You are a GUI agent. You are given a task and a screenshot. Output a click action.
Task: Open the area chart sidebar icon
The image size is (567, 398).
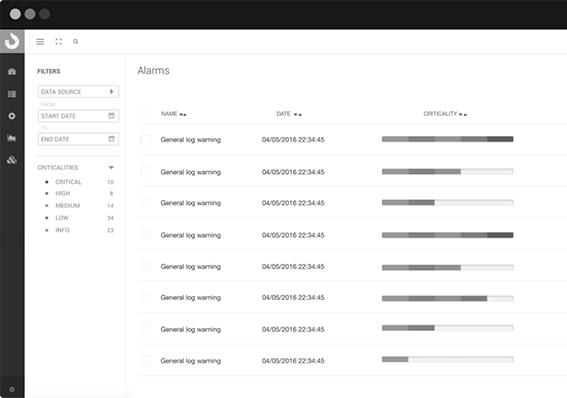coord(12,138)
